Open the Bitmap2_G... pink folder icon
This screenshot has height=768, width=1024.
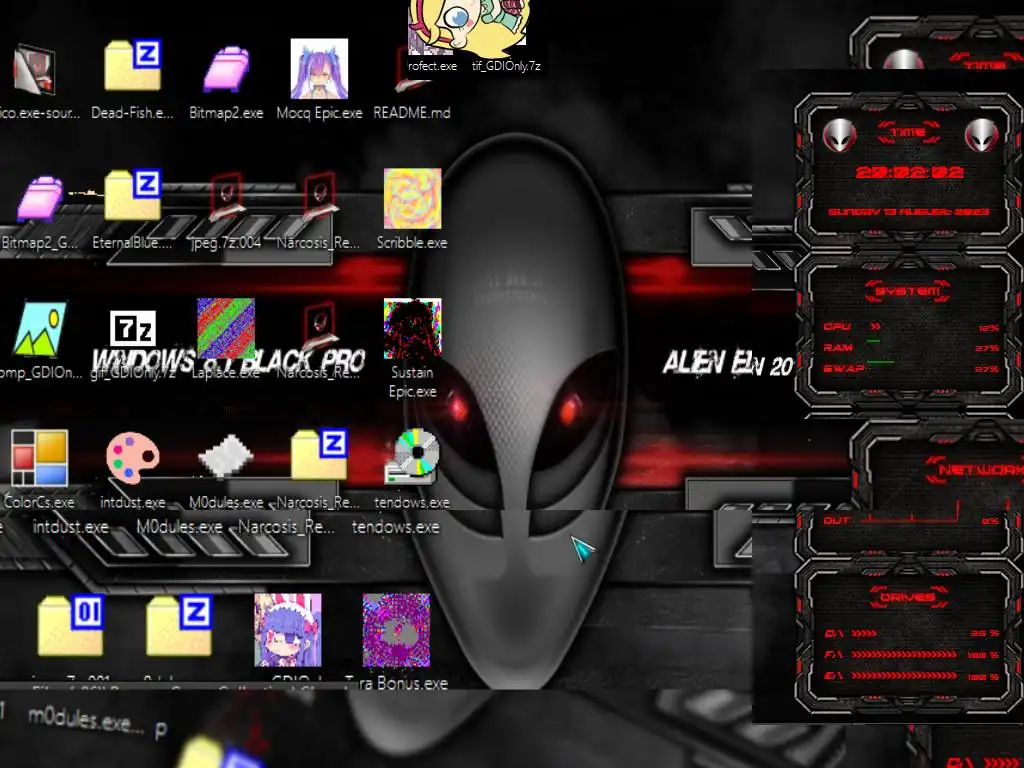point(40,199)
